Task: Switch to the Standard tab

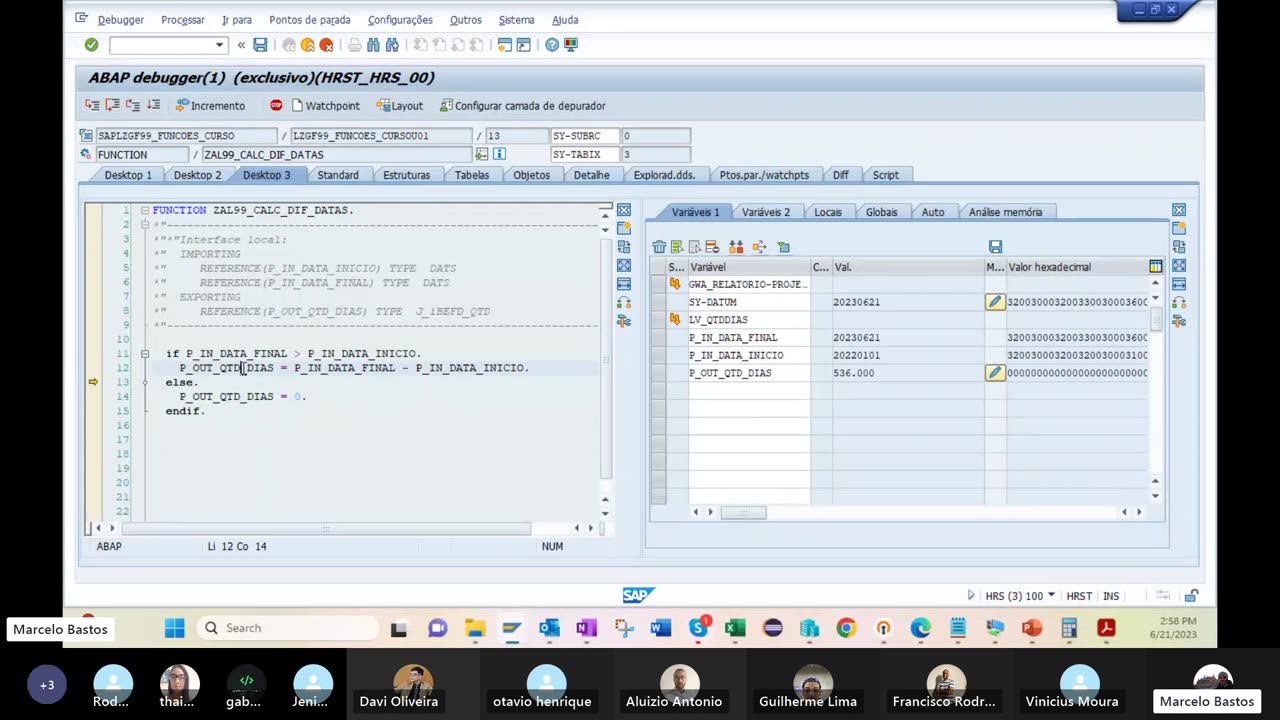Action: point(338,175)
